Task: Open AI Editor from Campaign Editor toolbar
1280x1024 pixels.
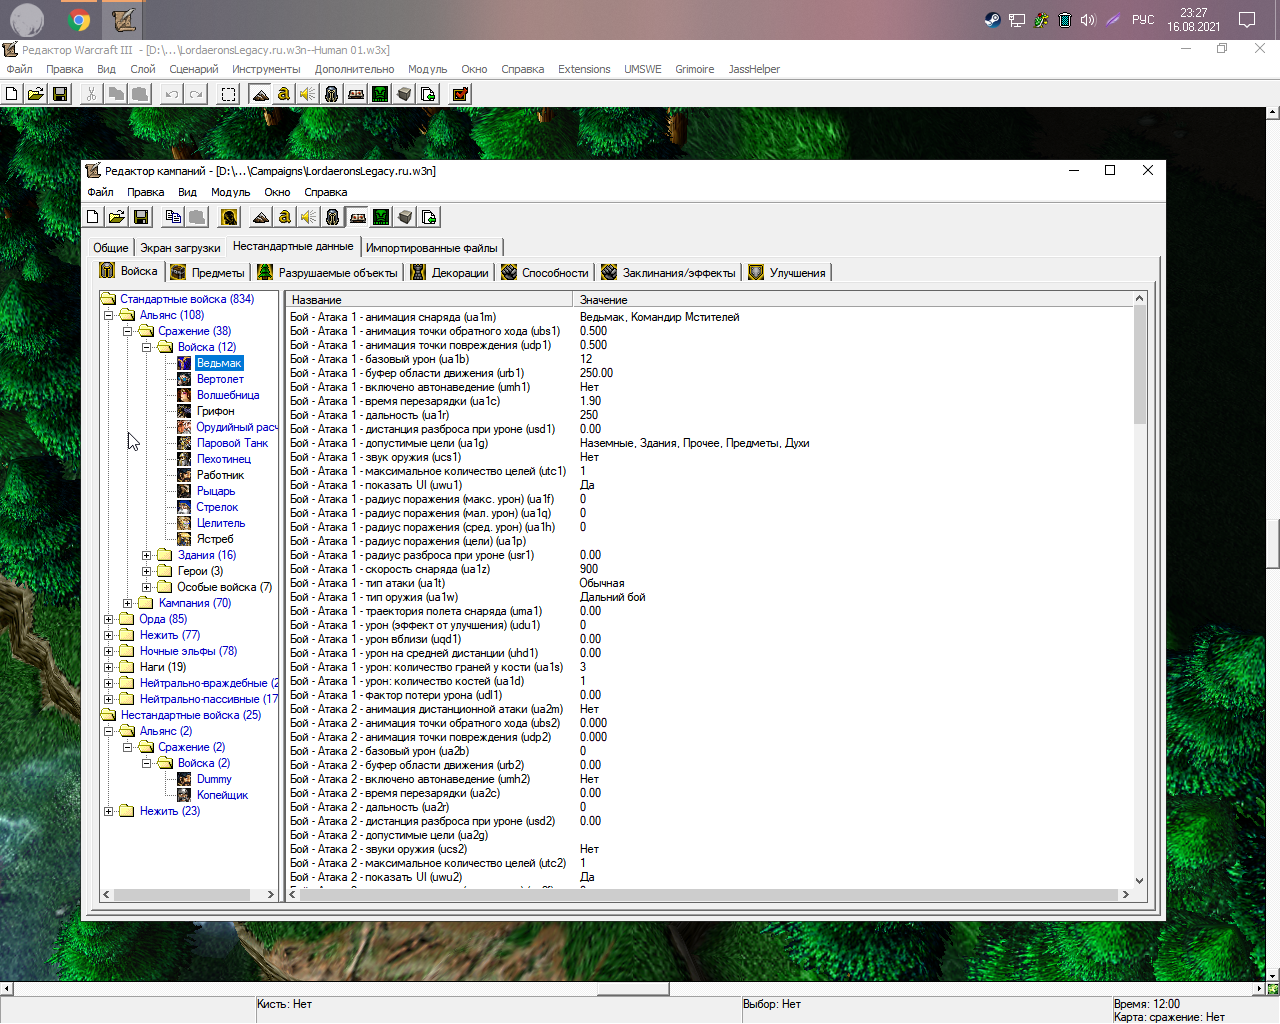Action: (x=381, y=217)
